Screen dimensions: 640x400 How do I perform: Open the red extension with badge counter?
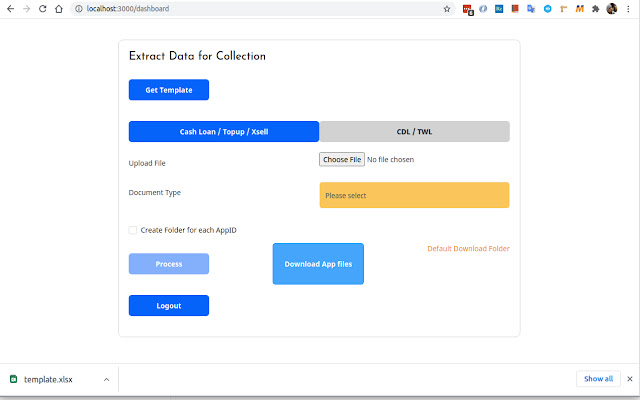pyautogui.click(x=468, y=9)
